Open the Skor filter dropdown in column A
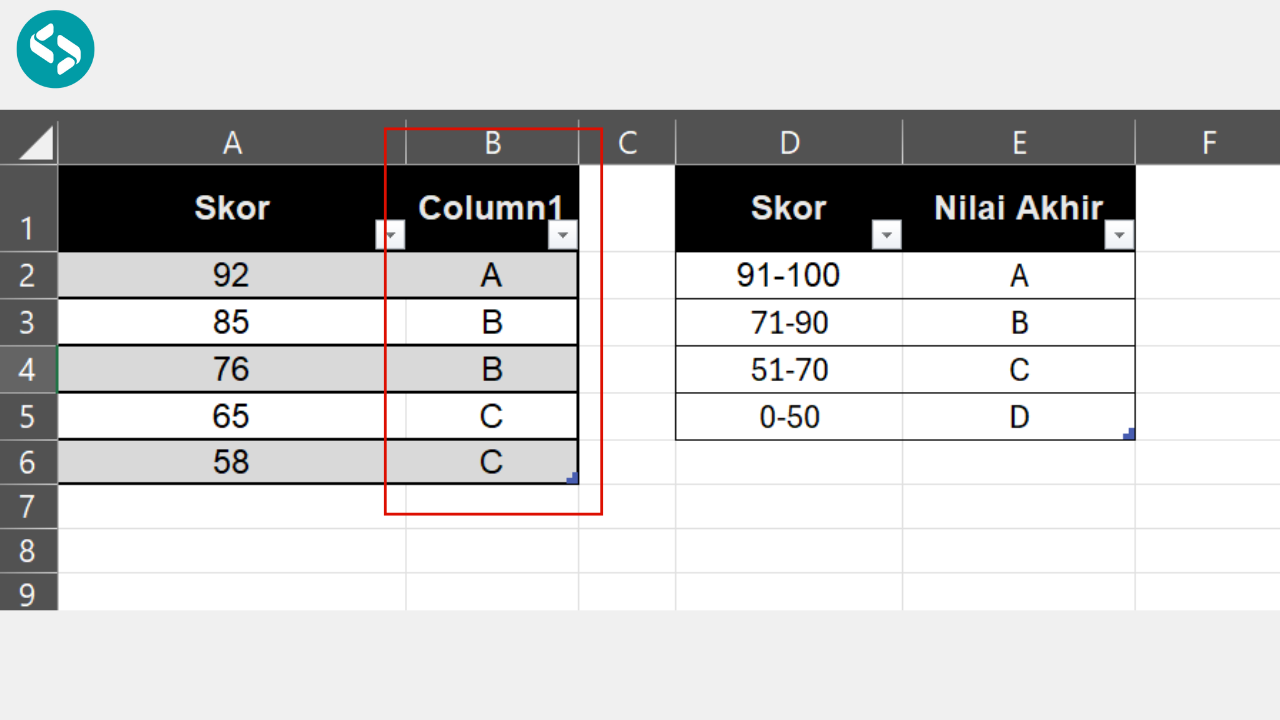1280x720 pixels. 390,235
